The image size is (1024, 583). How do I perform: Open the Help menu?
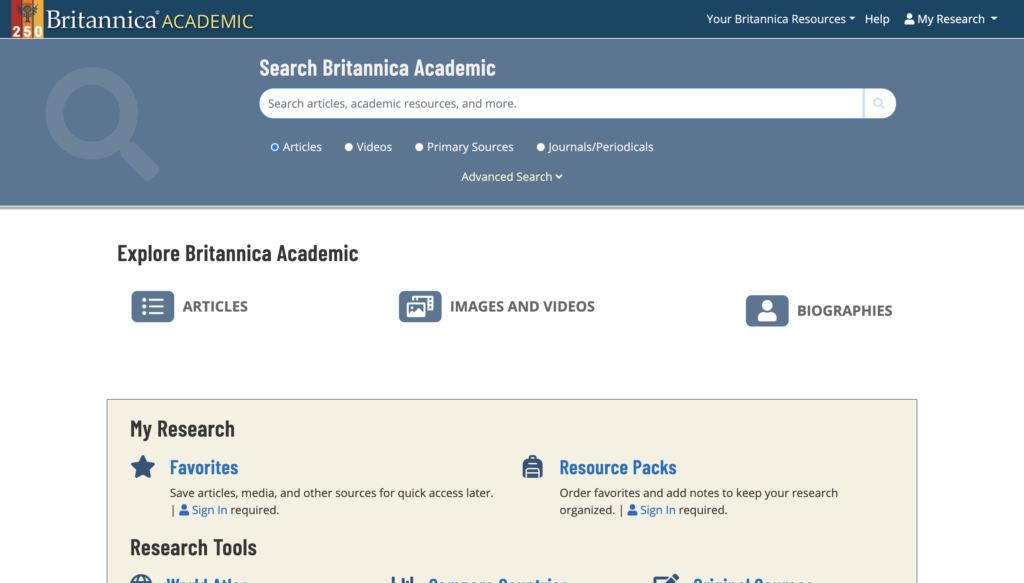[x=877, y=18]
